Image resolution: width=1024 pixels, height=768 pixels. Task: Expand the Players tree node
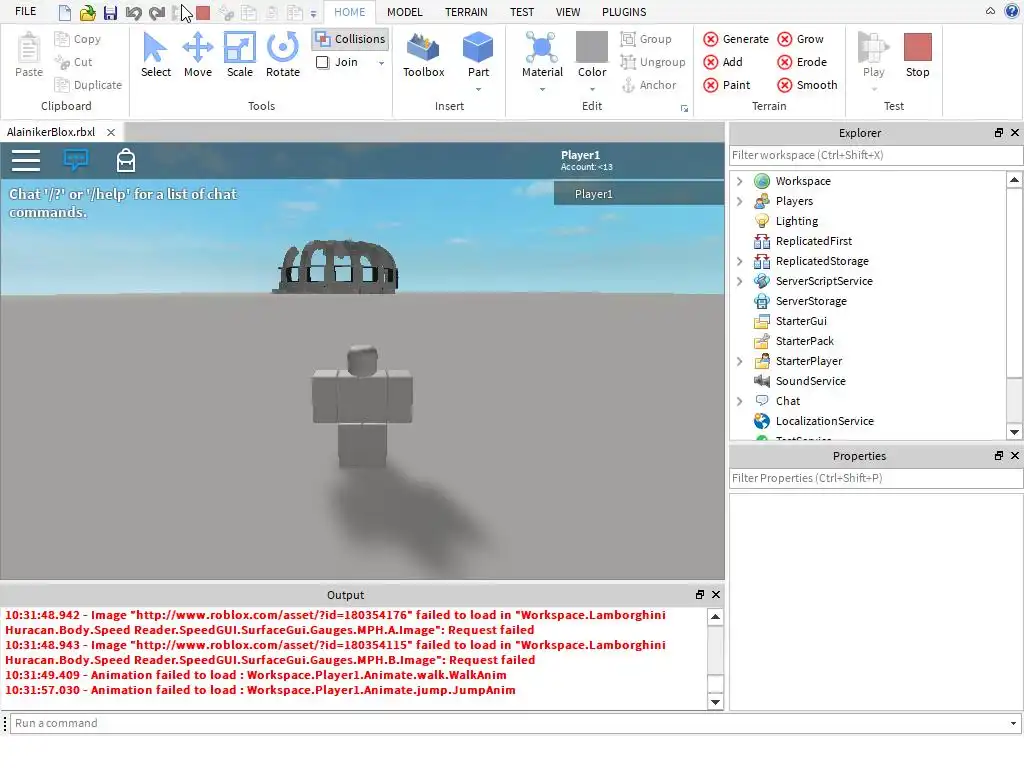click(x=740, y=201)
